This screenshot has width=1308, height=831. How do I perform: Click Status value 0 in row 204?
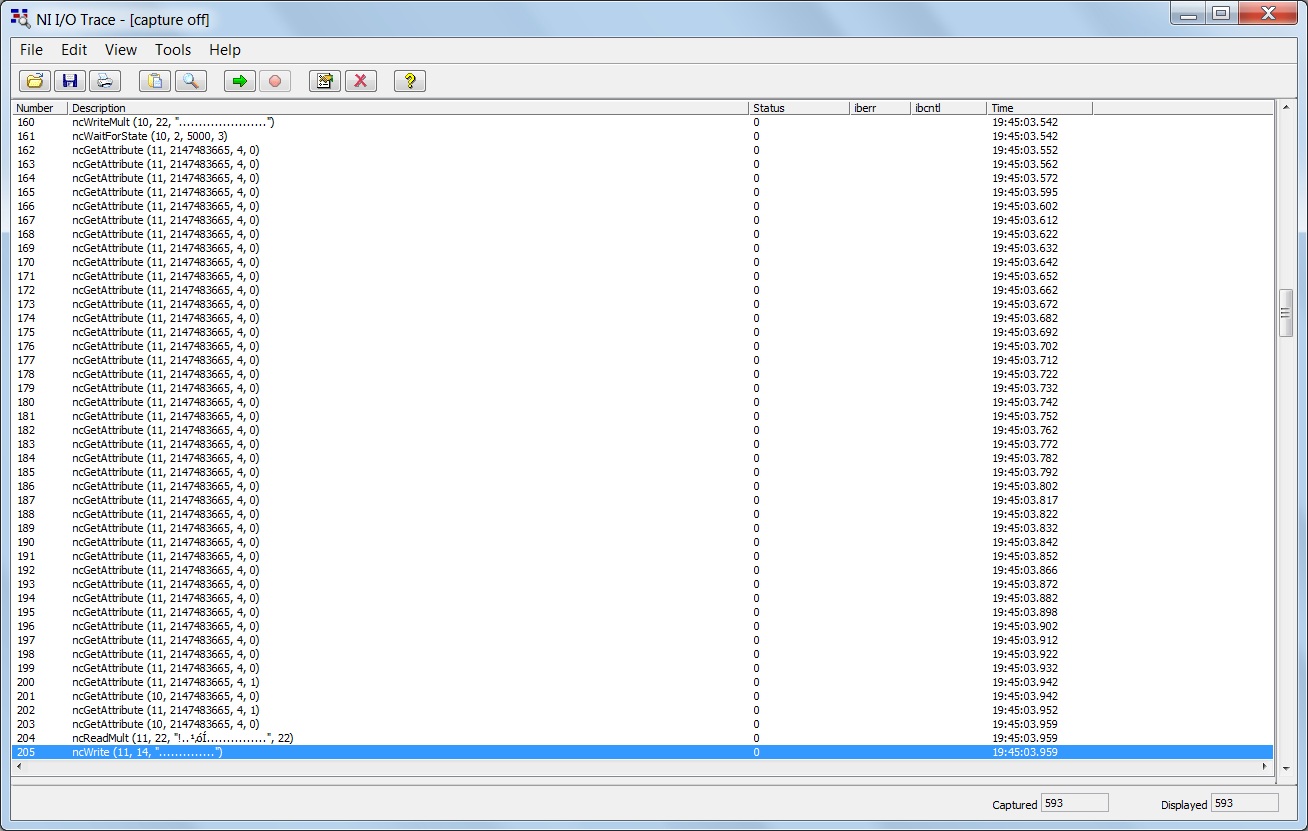[756, 738]
